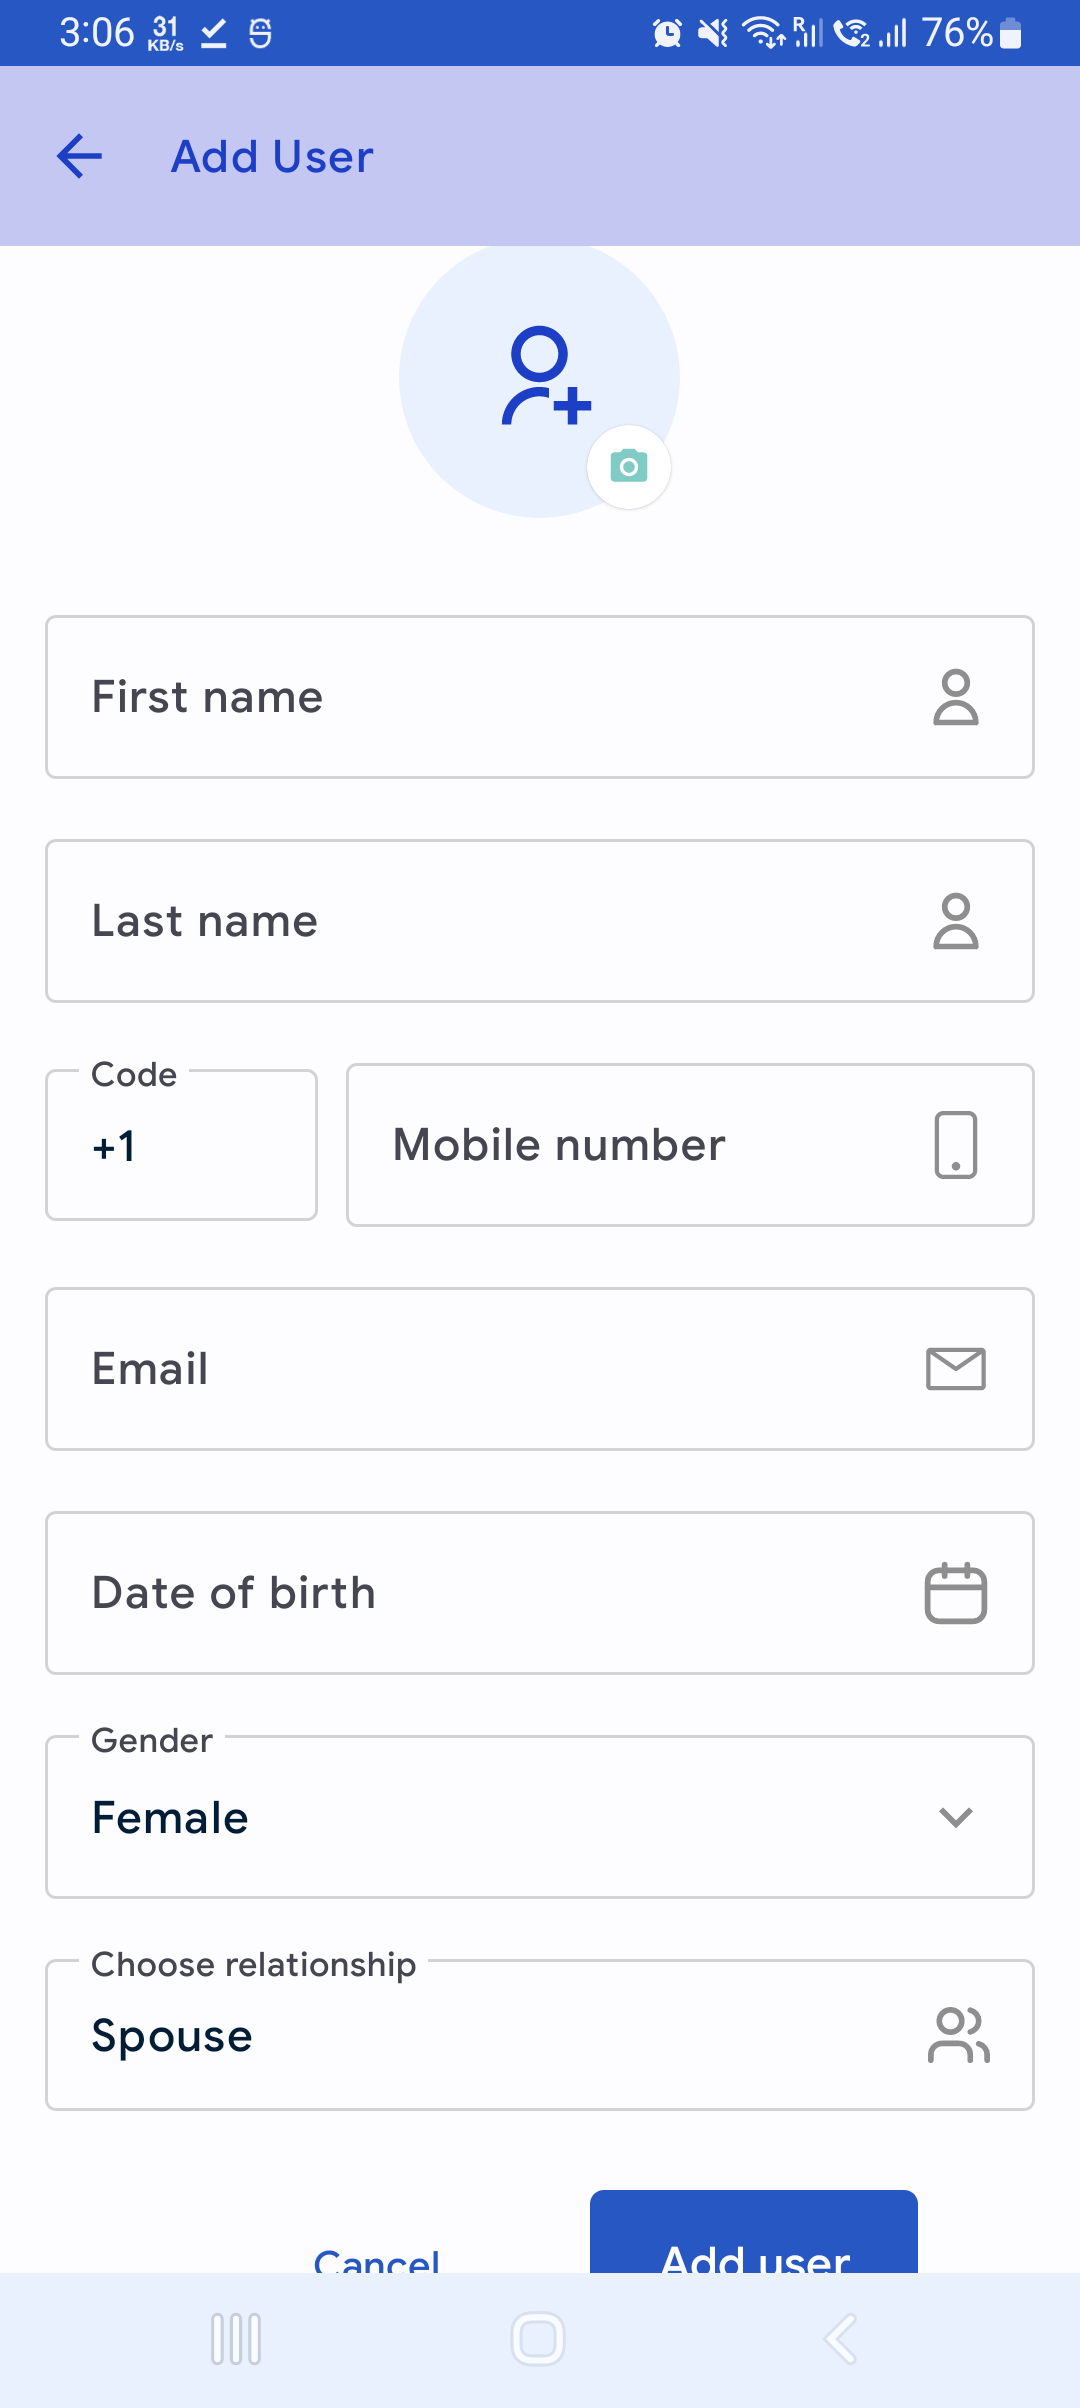Click the Add user button
This screenshot has width=1080, height=2408.
754,2232
